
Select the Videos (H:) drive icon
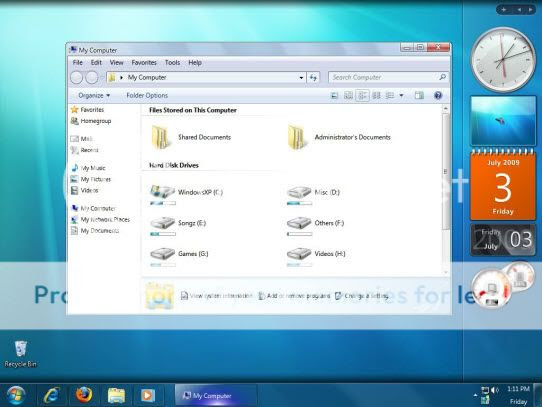pyautogui.click(x=299, y=253)
